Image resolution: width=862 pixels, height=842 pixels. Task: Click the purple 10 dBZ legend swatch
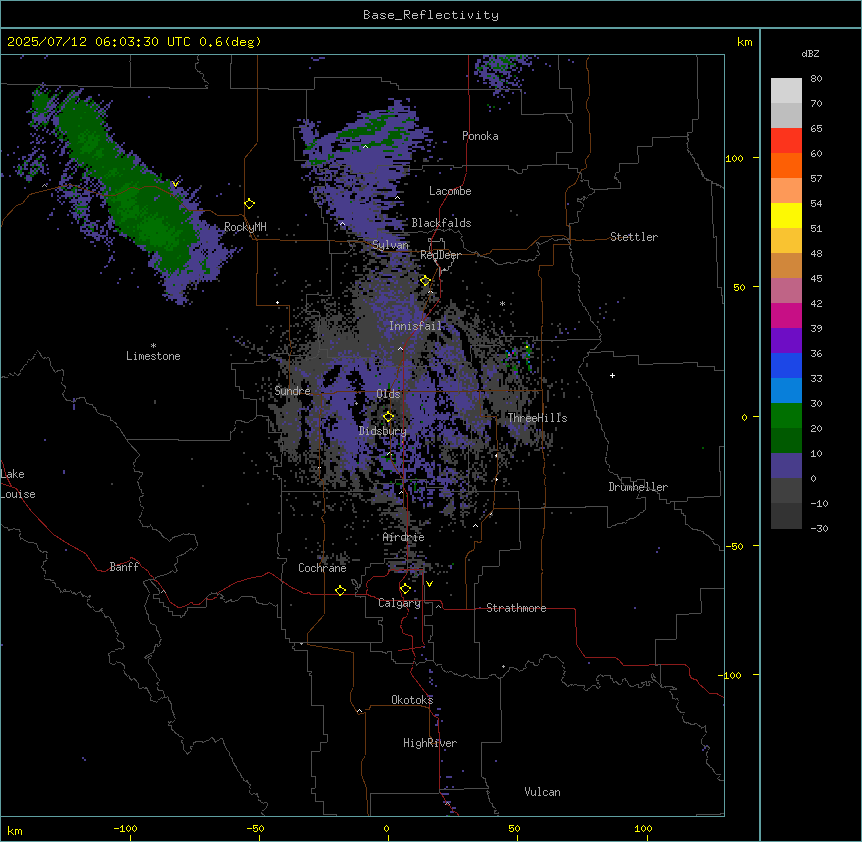point(786,466)
